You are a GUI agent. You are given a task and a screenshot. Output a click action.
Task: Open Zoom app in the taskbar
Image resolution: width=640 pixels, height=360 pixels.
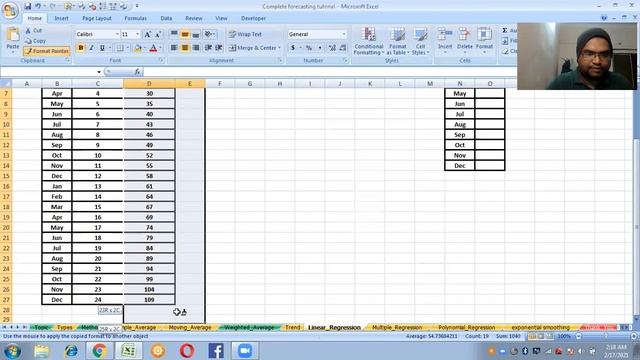tap(245, 351)
